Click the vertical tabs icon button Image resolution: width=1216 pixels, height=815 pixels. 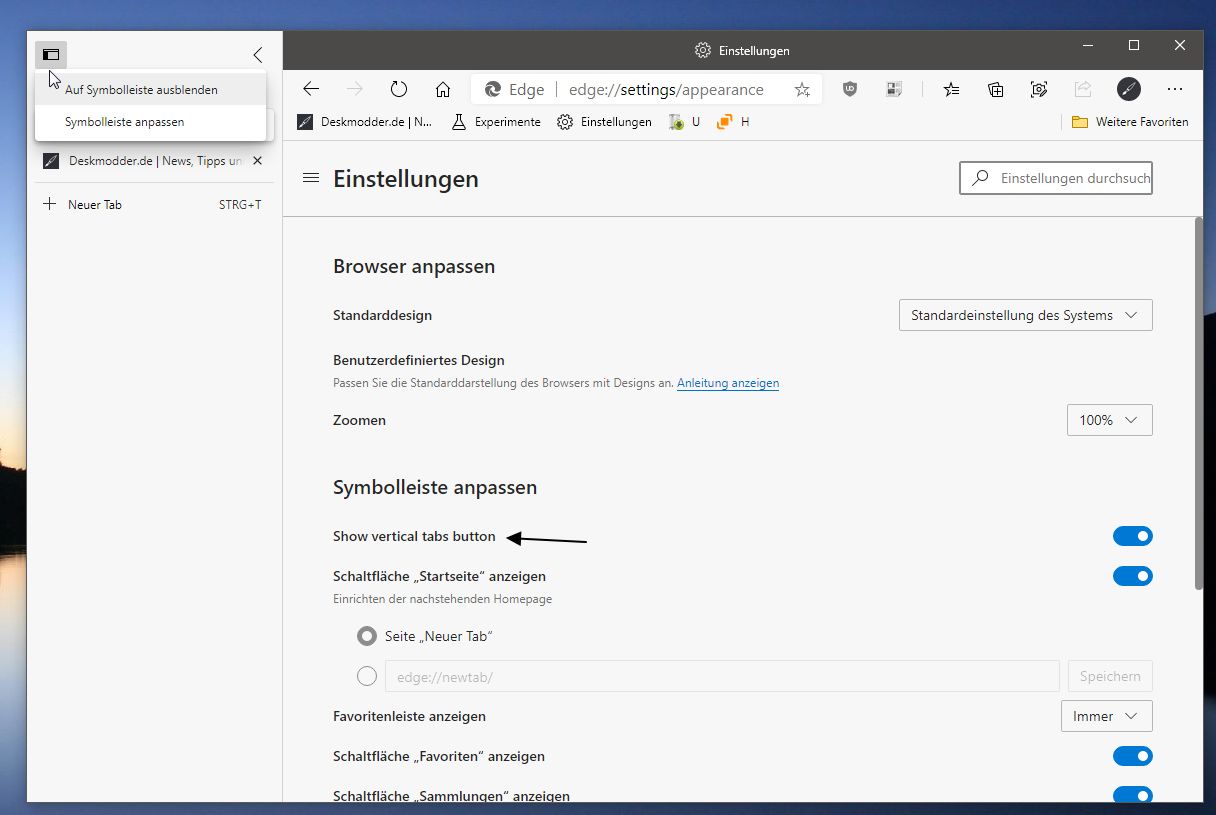tap(51, 55)
